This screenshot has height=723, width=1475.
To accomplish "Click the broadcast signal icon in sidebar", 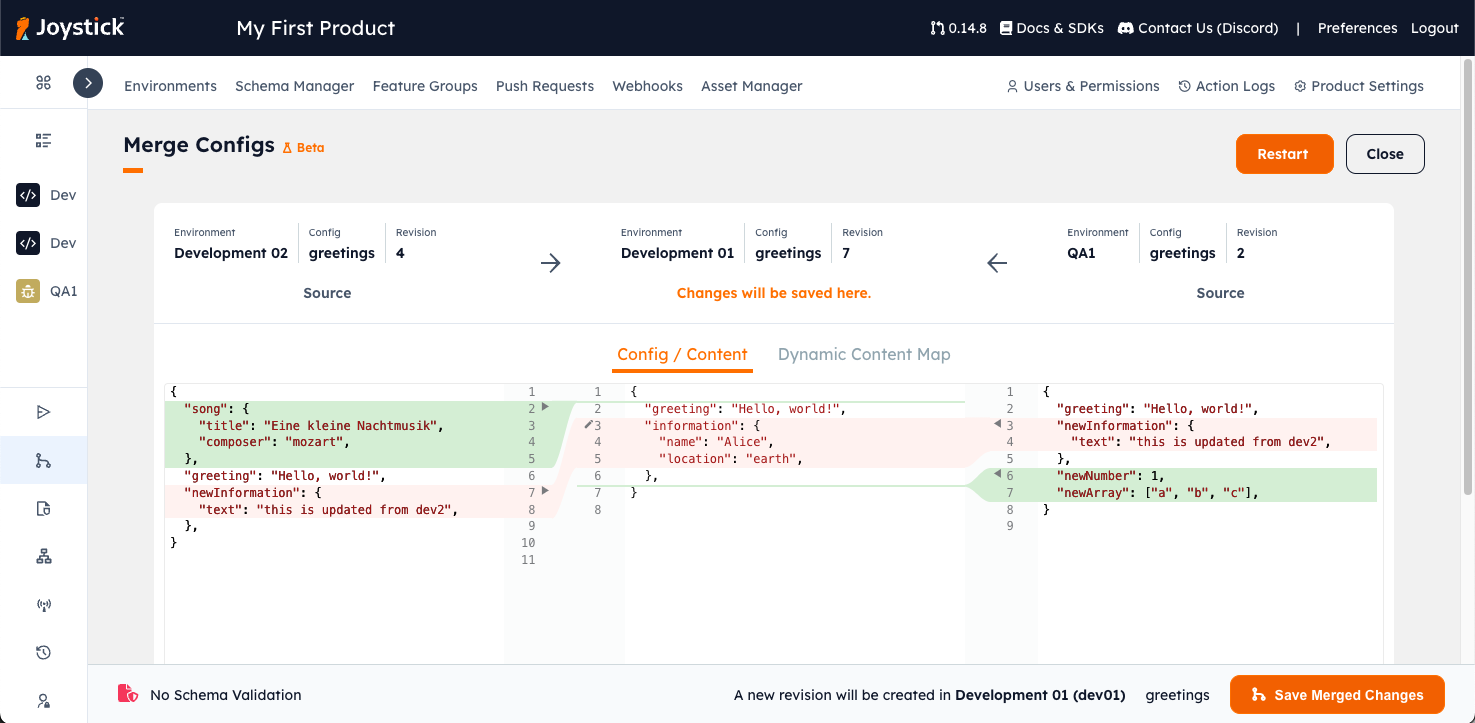I will 43,605.
